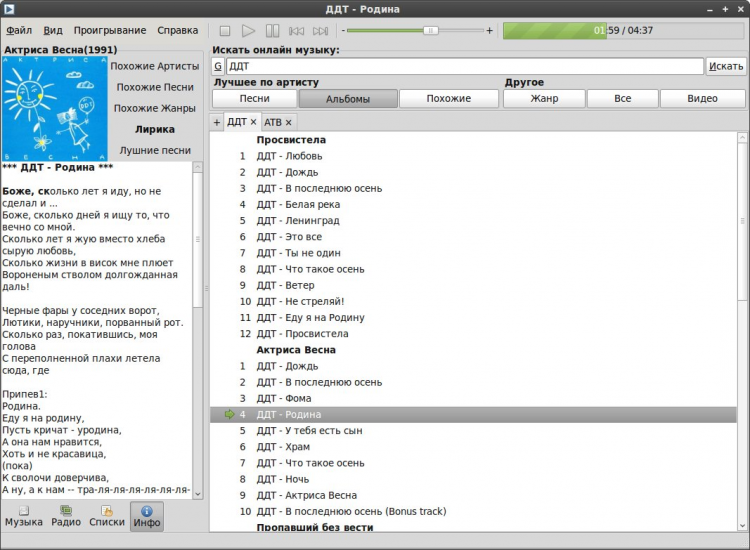Select the Песни filter button
750x550 pixels.
click(254, 99)
